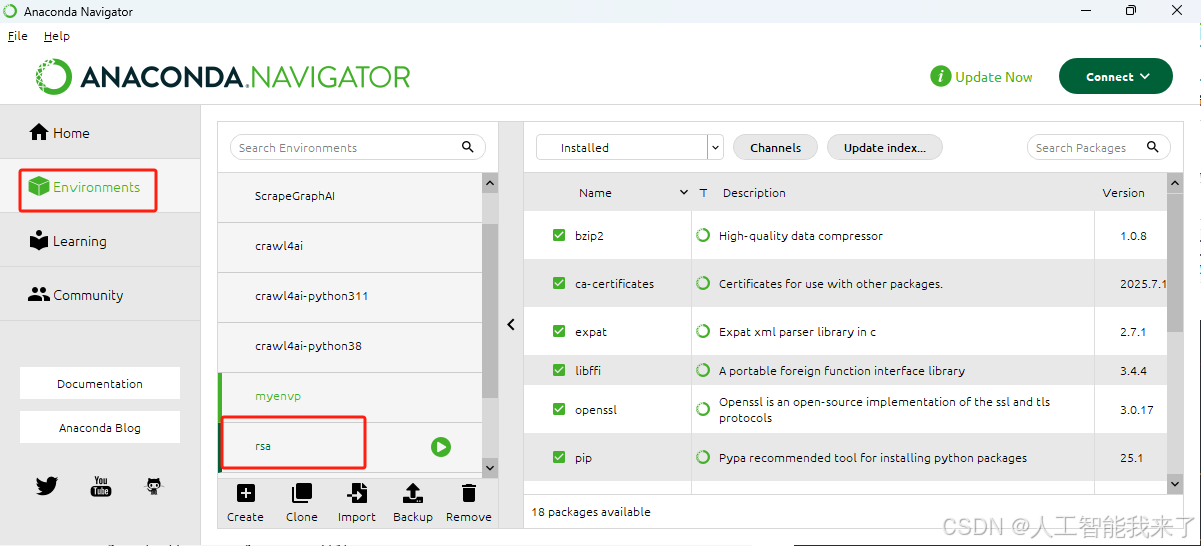This screenshot has width=1201, height=546.
Task: Select the crawl4ai-python38 environment
Action: click(x=350, y=347)
